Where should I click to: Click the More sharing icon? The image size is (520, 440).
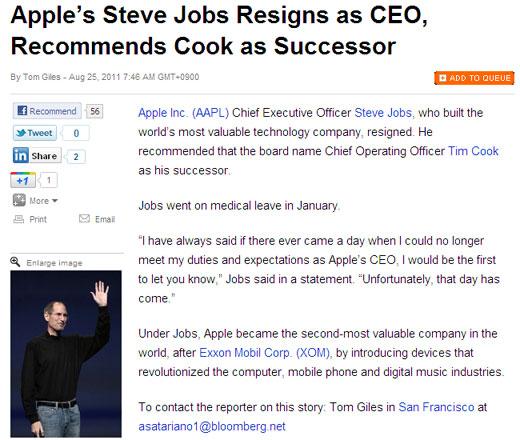point(19,200)
